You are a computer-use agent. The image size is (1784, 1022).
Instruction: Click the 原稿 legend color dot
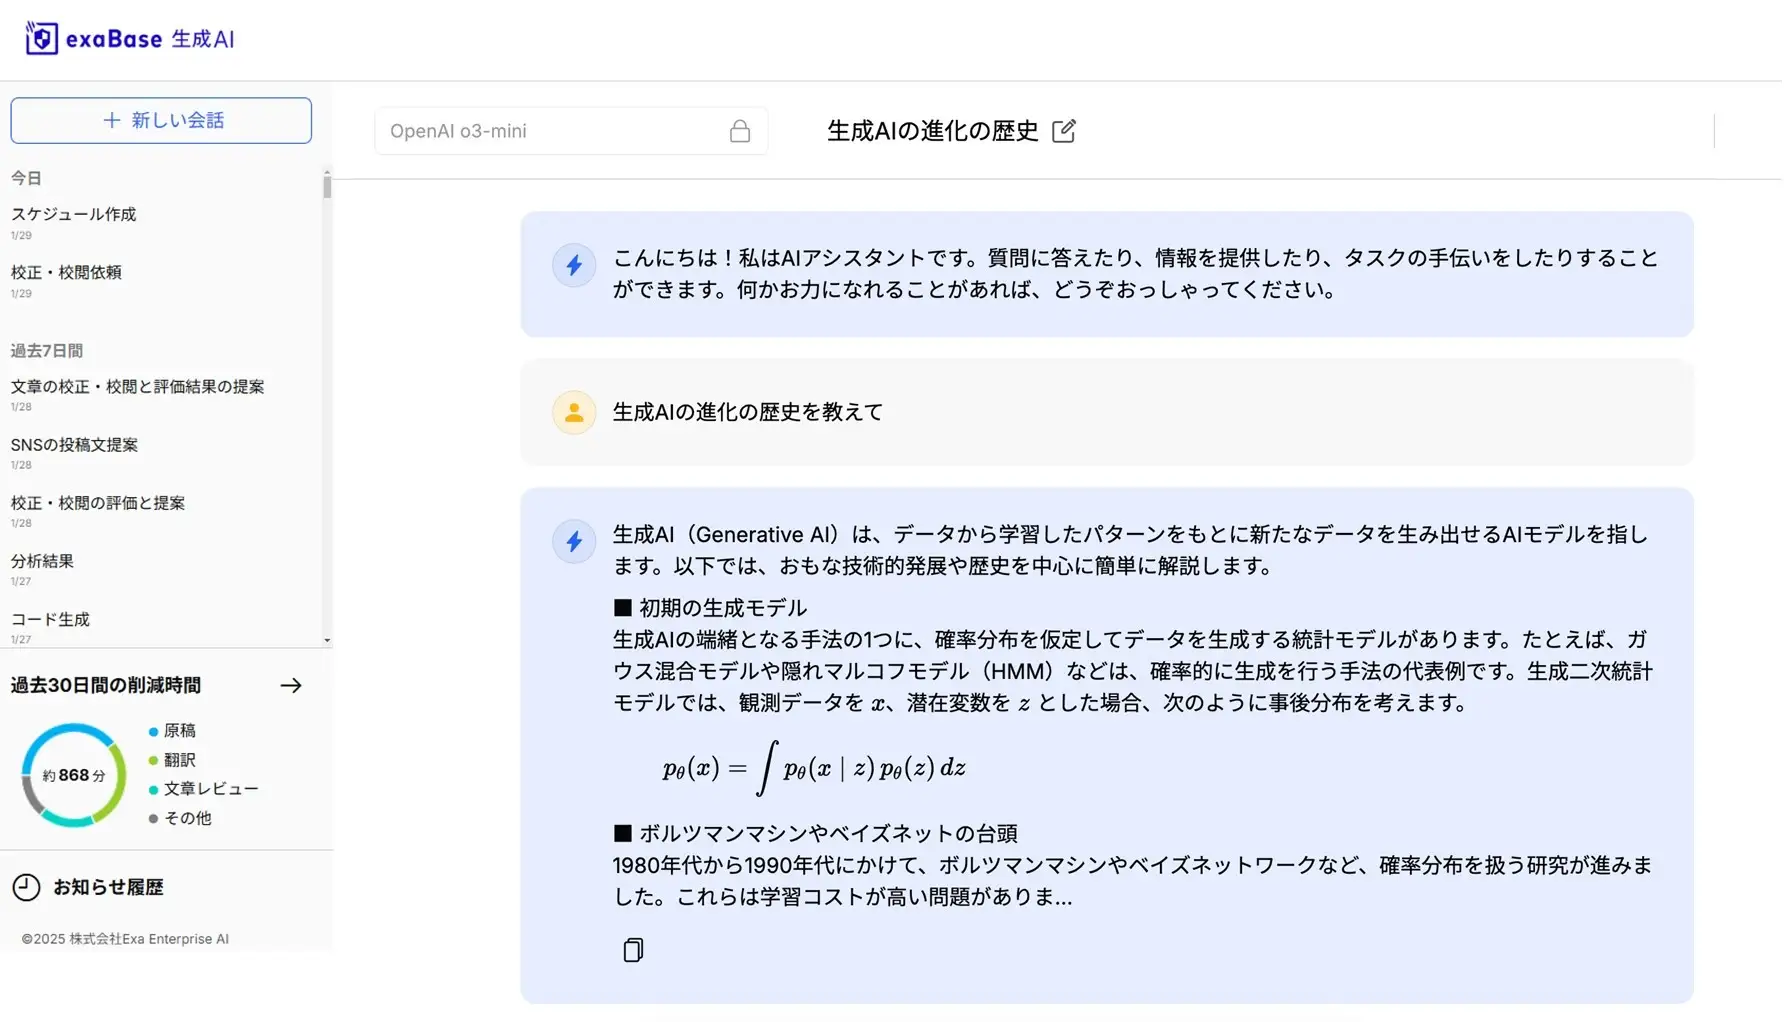(153, 731)
